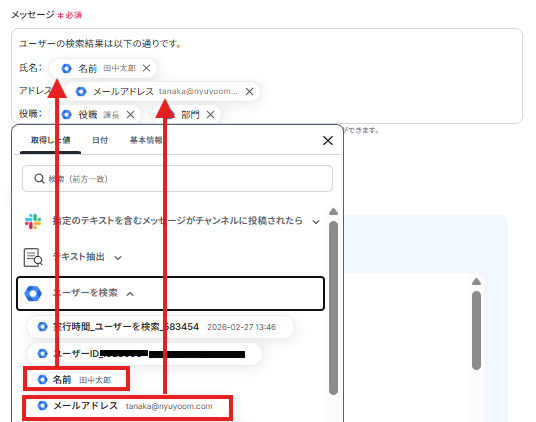Remove the 部門 chip from the message
Viewport: 536px width, 422px height.
pyautogui.click(x=210, y=114)
